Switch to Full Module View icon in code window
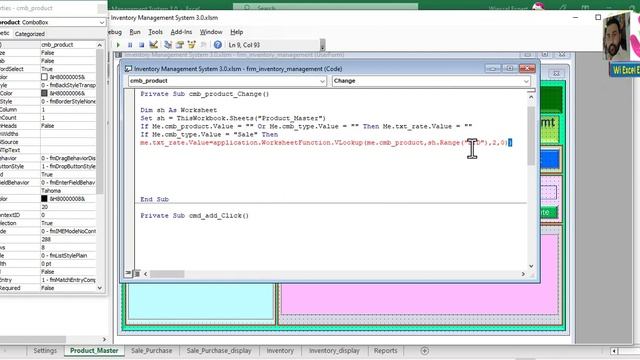Viewport: 640px width, 360px height. 137,273
